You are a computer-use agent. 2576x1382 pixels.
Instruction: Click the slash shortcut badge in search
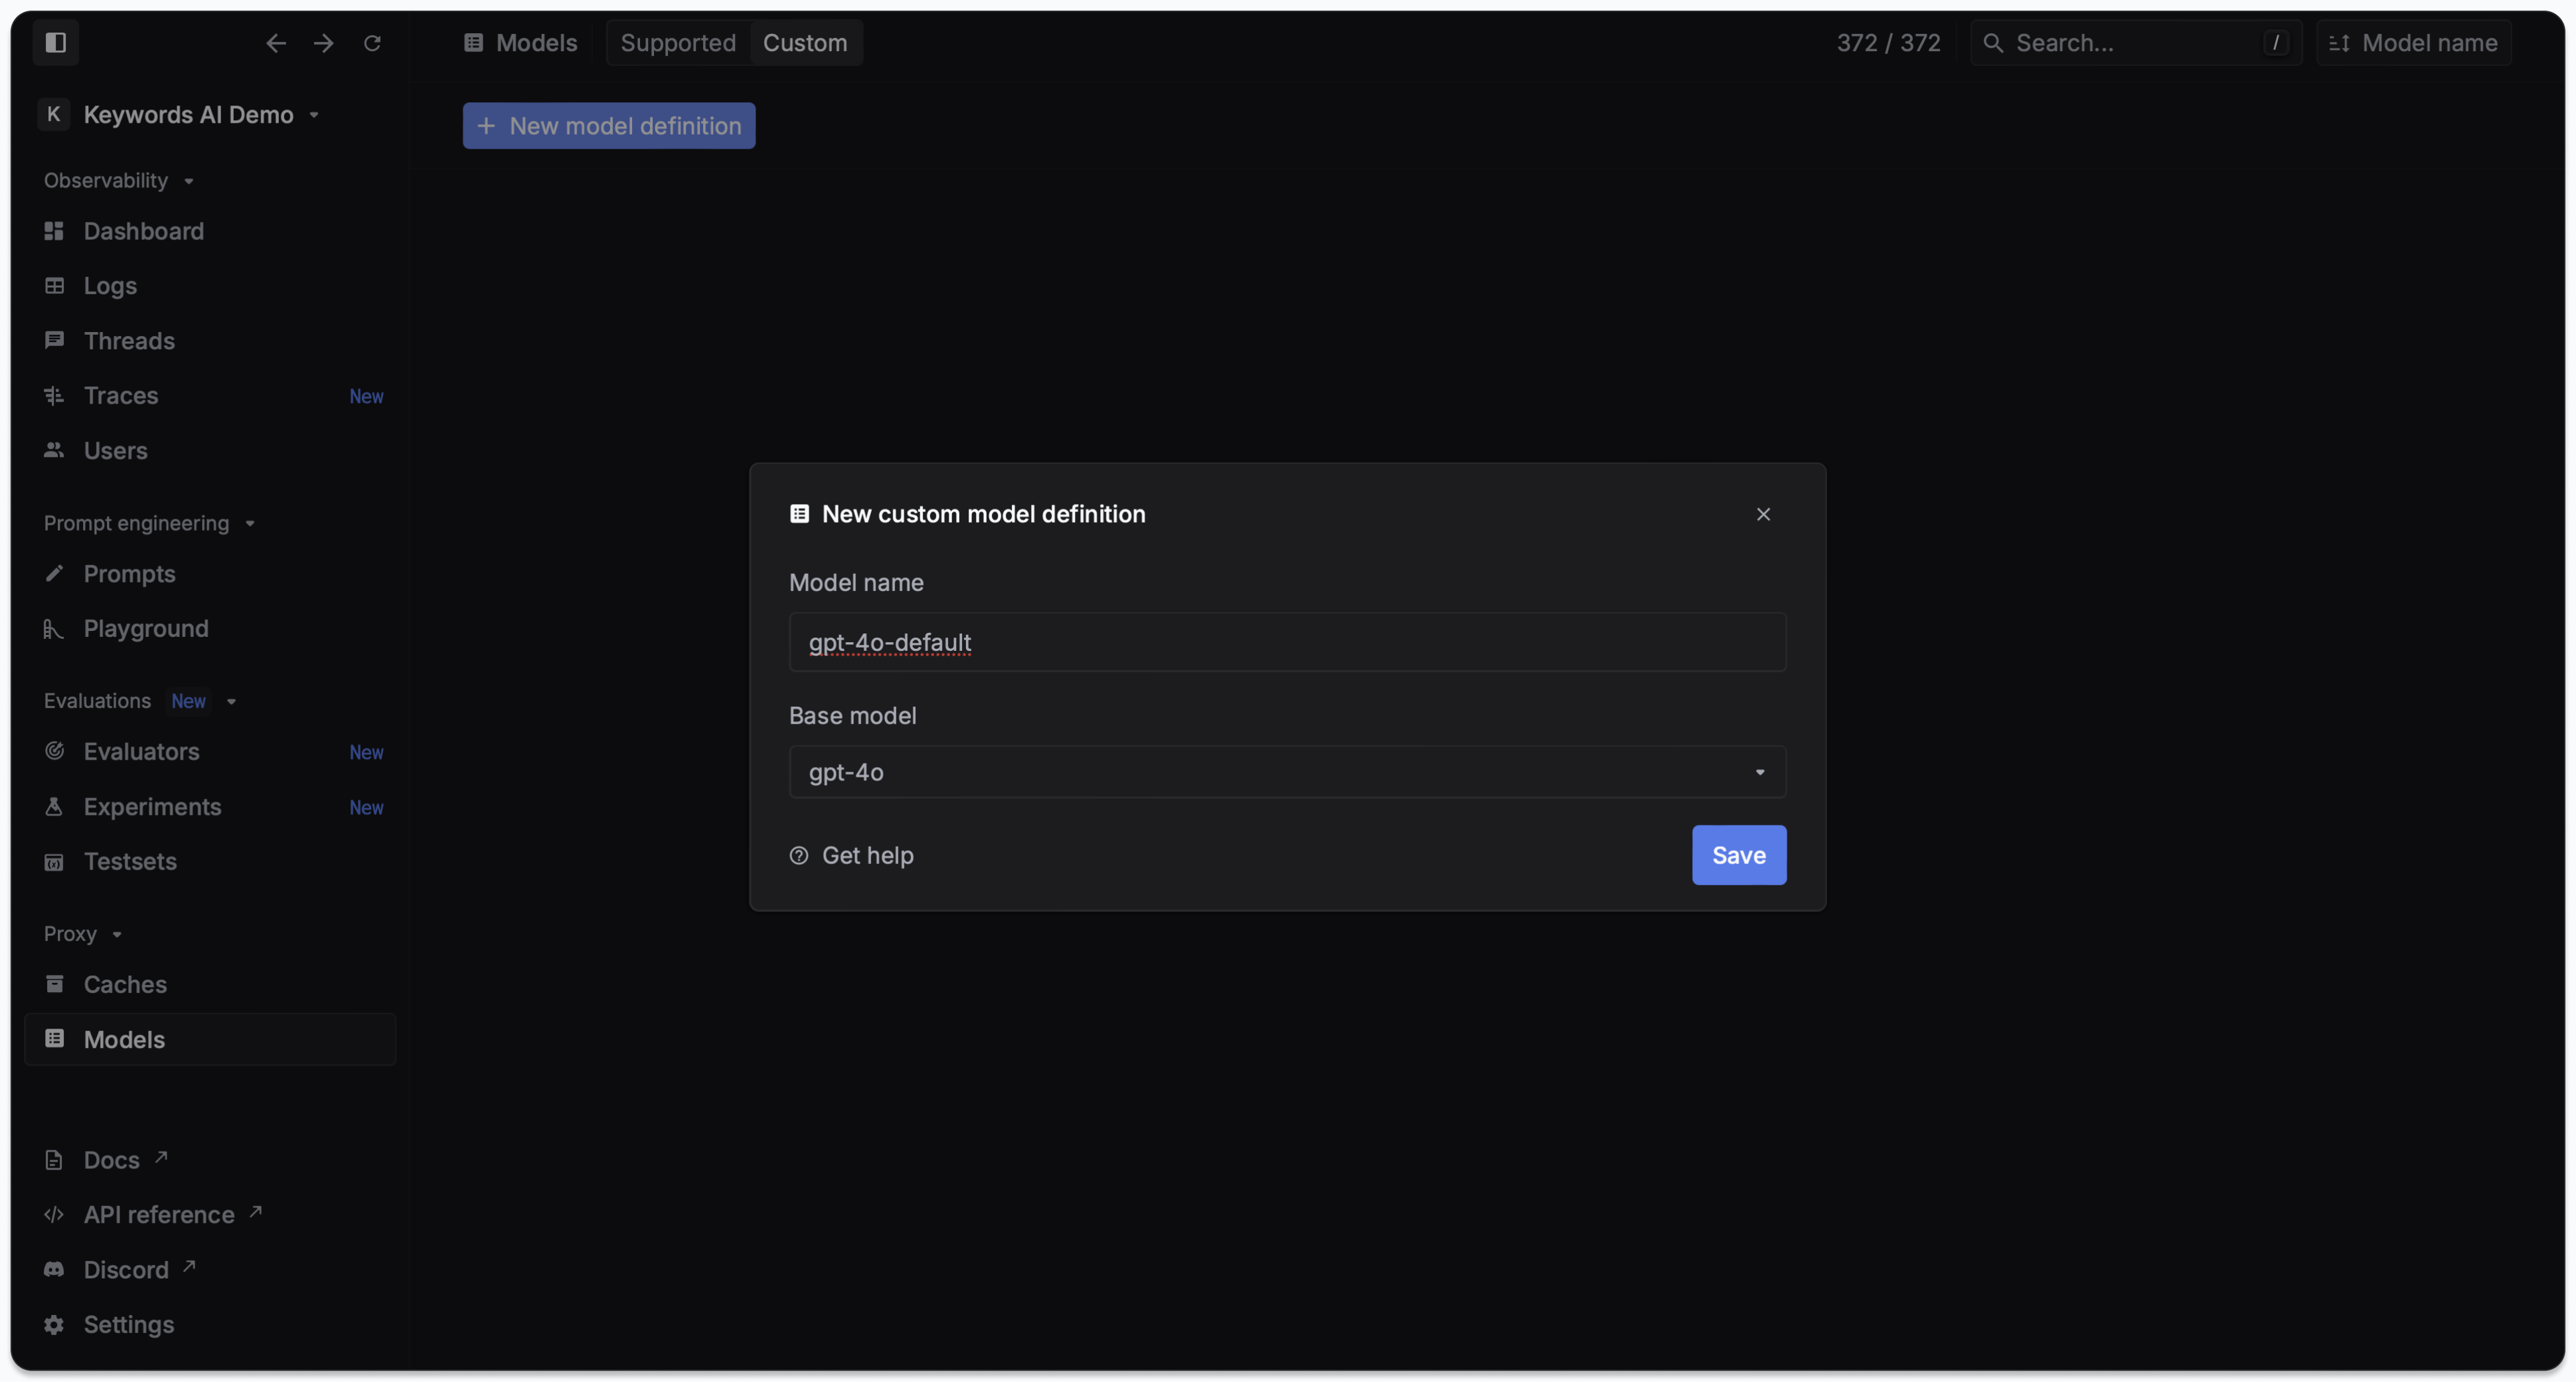2276,43
